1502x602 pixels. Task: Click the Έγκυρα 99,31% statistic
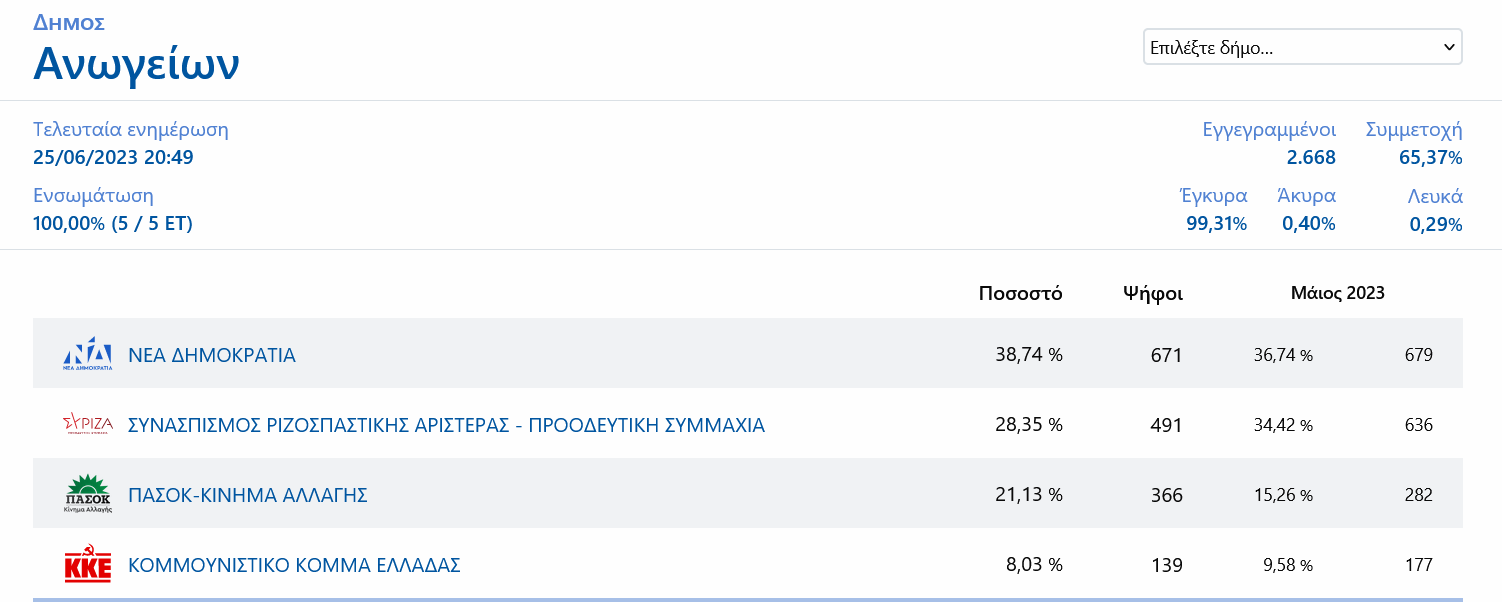pyautogui.click(x=1216, y=223)
